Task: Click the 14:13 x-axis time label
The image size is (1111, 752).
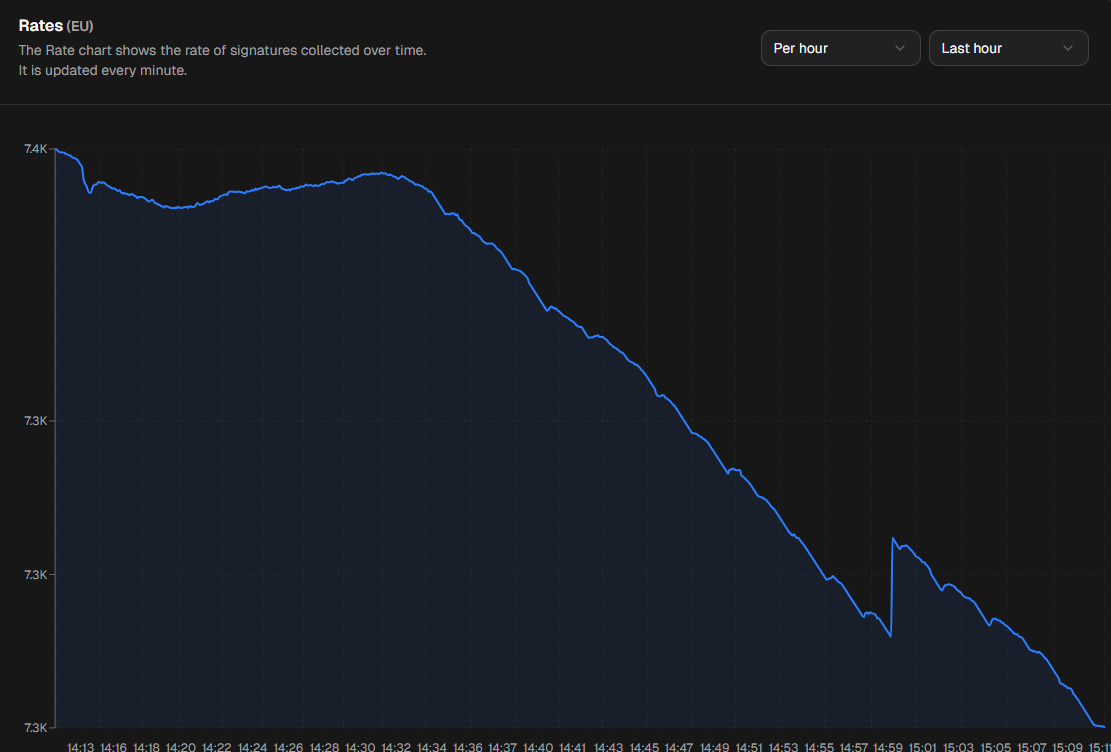Action: tap(80, 747)
